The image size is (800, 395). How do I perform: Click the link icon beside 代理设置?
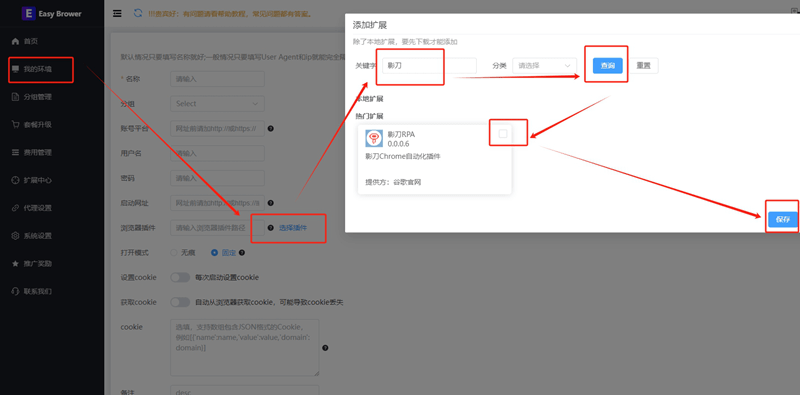(x=15, y=208)
